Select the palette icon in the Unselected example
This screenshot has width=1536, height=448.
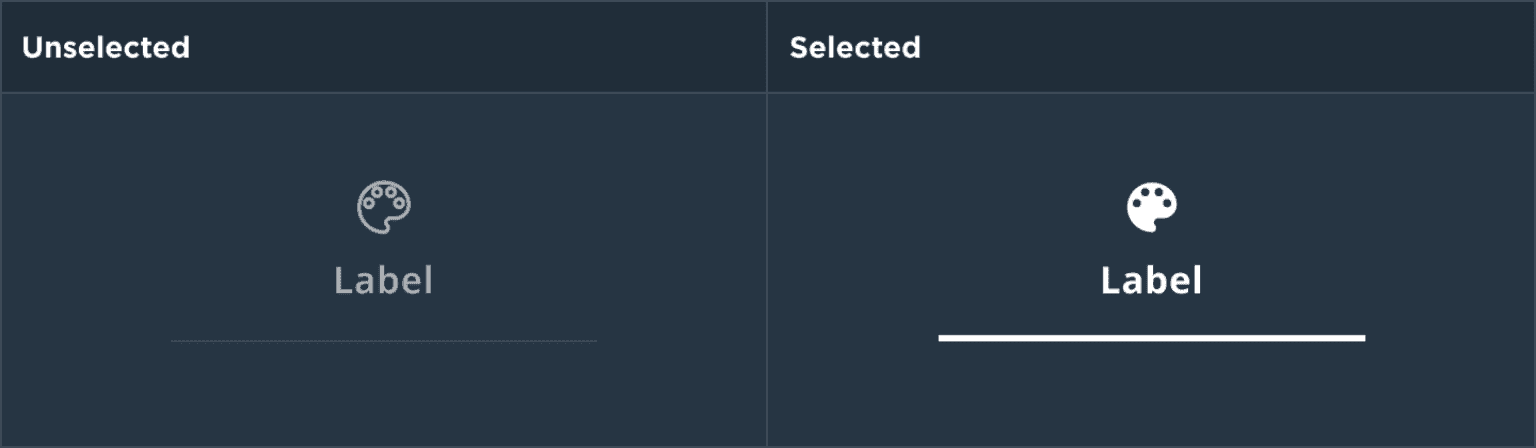pos(384,208)
